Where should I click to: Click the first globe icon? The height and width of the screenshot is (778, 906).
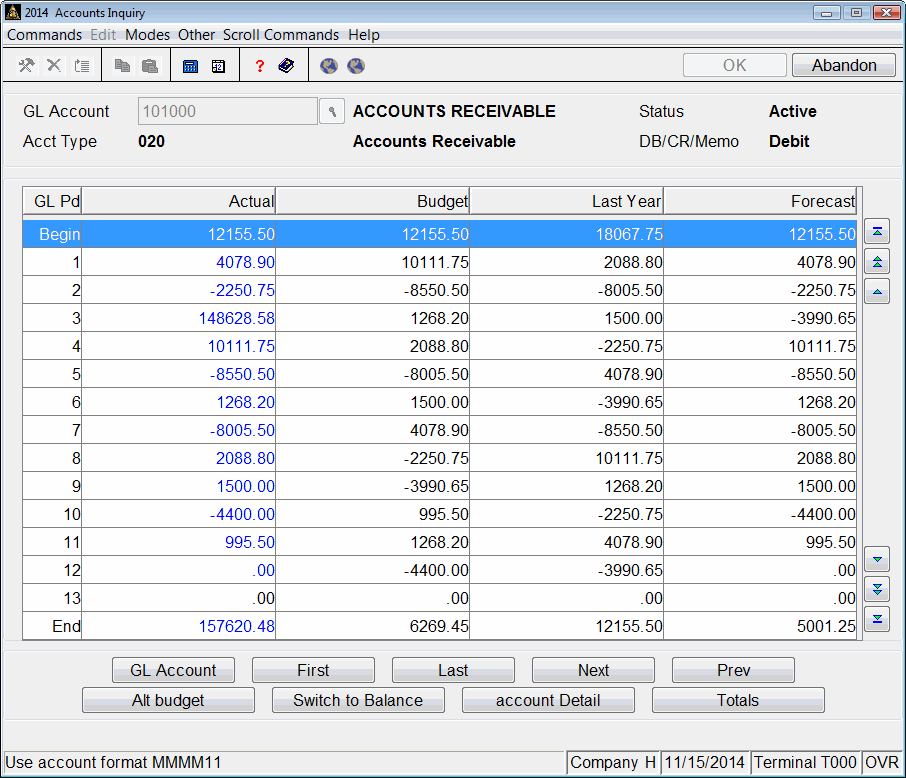(329, 66)
